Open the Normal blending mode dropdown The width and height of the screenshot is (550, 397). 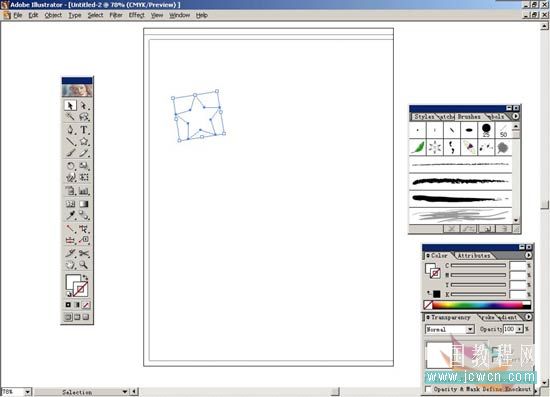(x=470, y=329)
